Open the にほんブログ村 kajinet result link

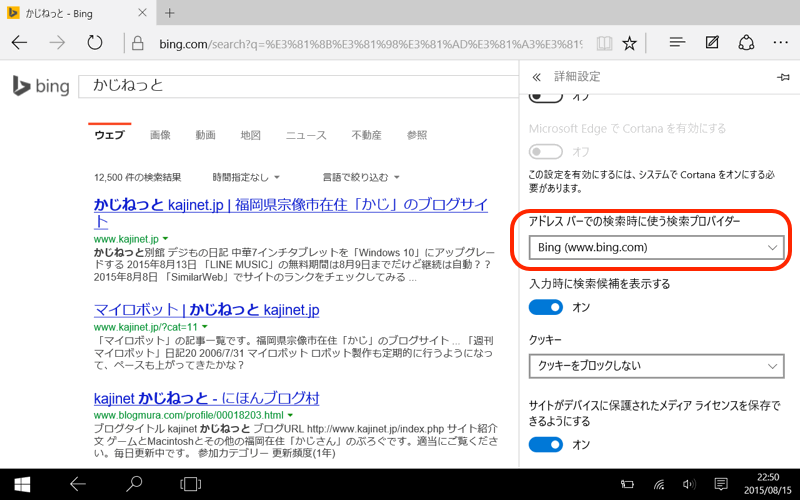coord(206,397)
